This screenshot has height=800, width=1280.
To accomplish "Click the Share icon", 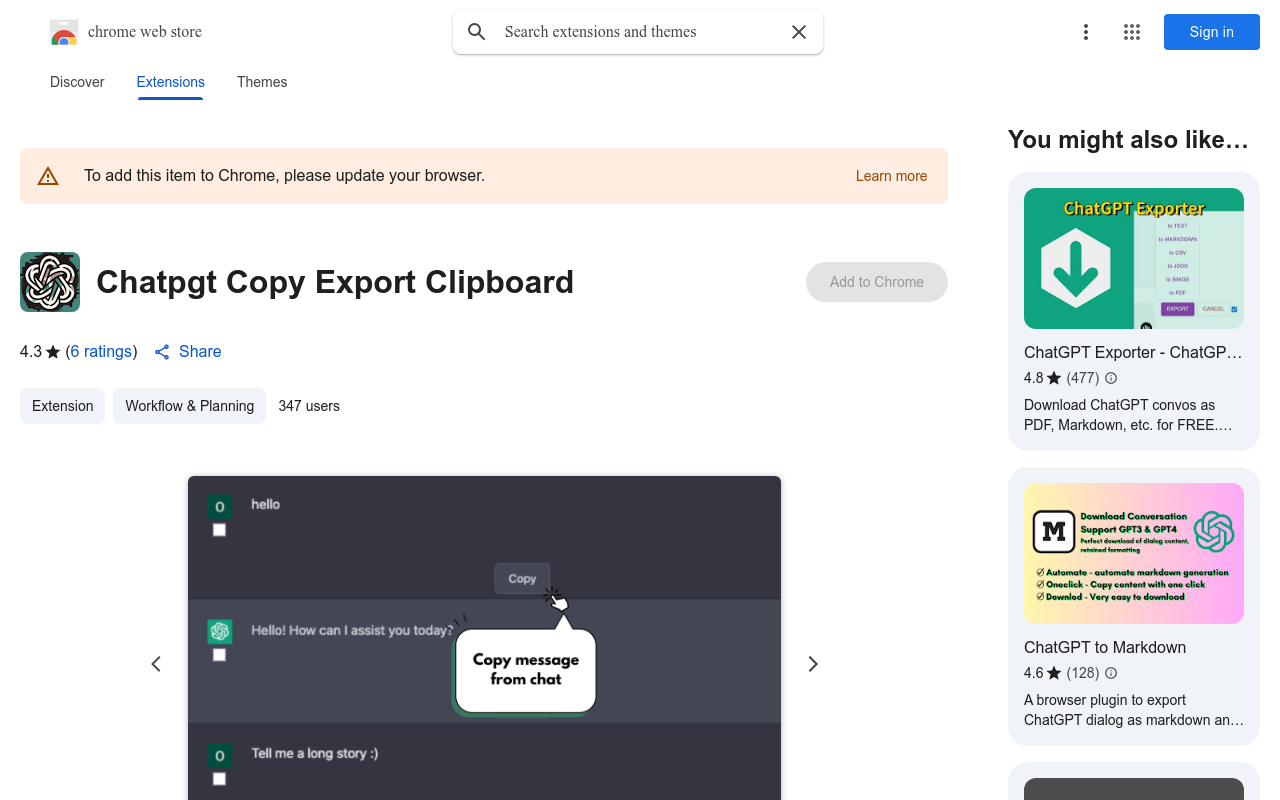I will 162,352.
